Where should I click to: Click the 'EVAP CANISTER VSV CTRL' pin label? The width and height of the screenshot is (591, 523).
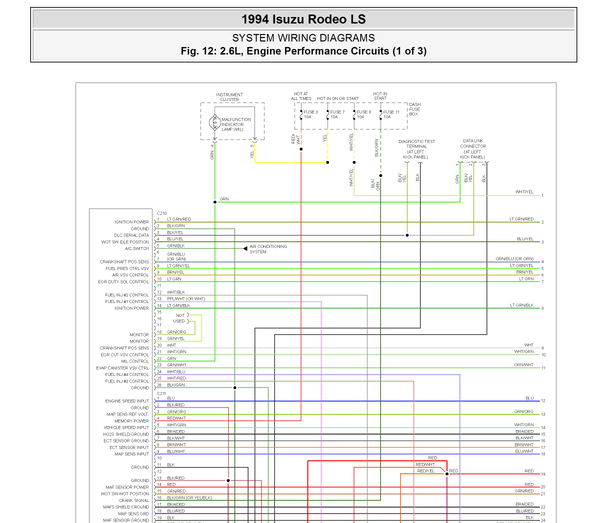click(x=122, y=368)
